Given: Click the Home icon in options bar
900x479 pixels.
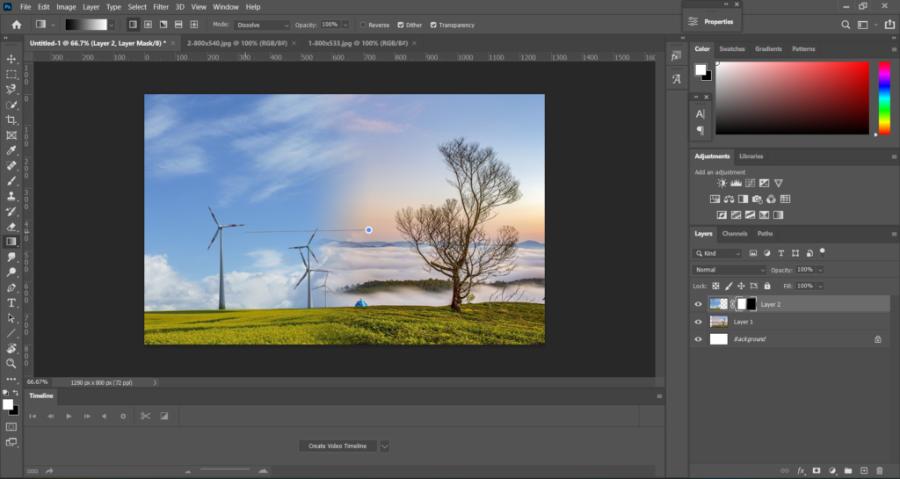Looking at the screenshot, I should [x=17, y=25].
